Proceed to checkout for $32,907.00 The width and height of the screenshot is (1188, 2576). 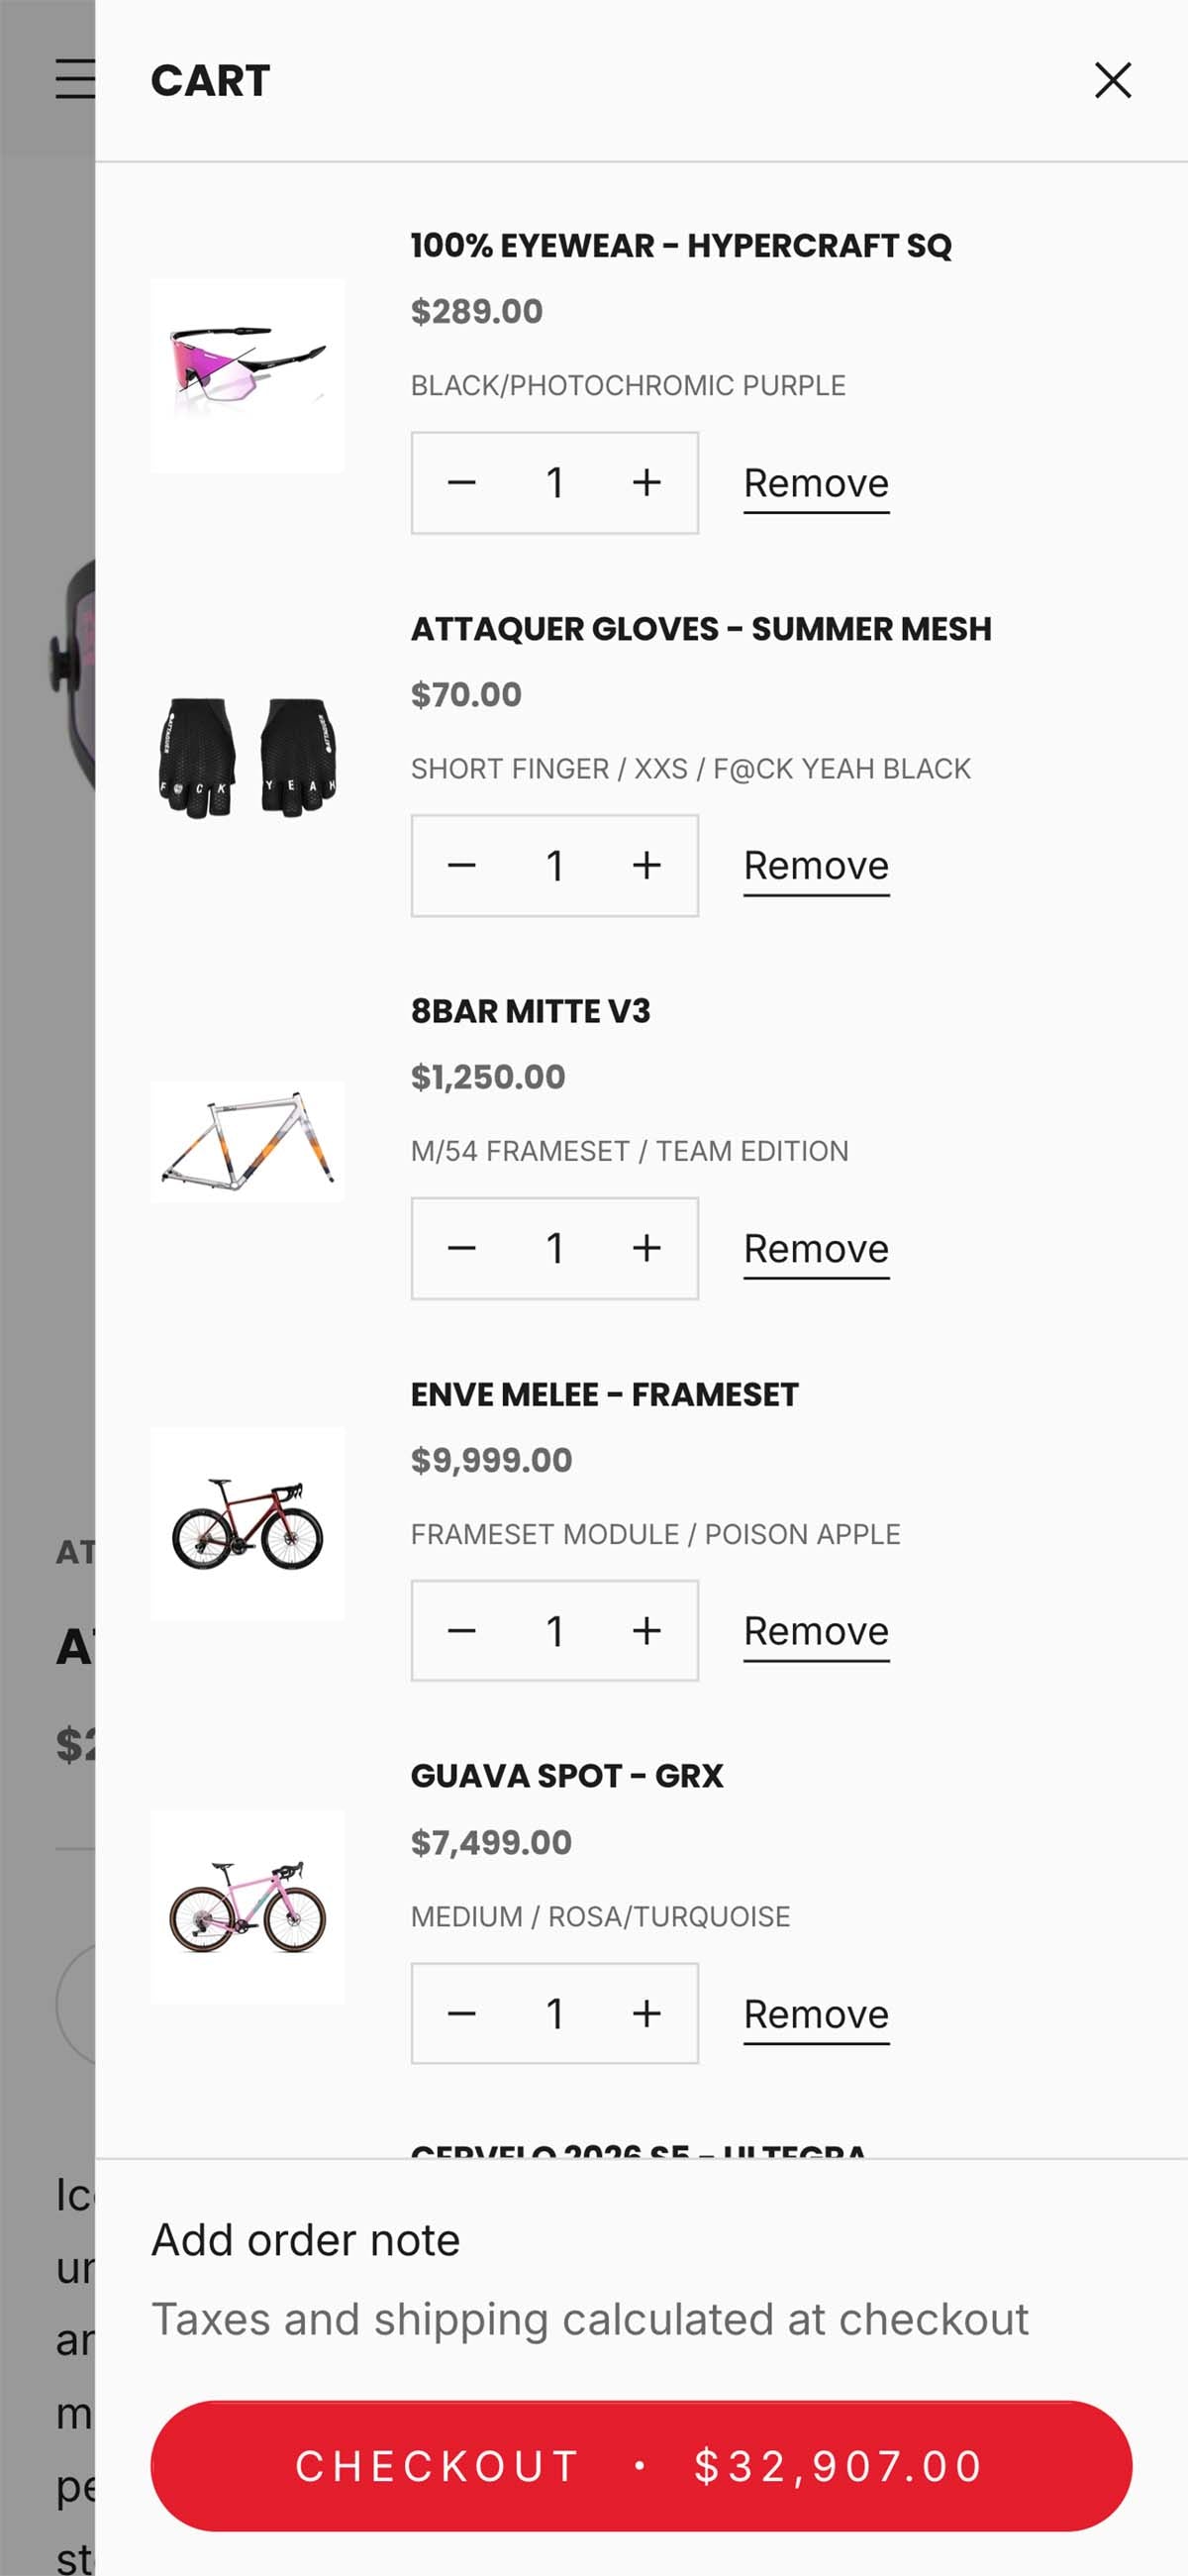click(641, 2466)
